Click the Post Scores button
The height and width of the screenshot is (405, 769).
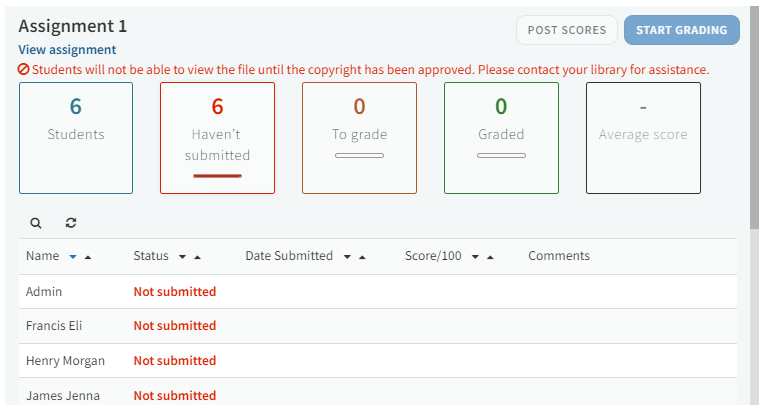click(x=567, y=30)
